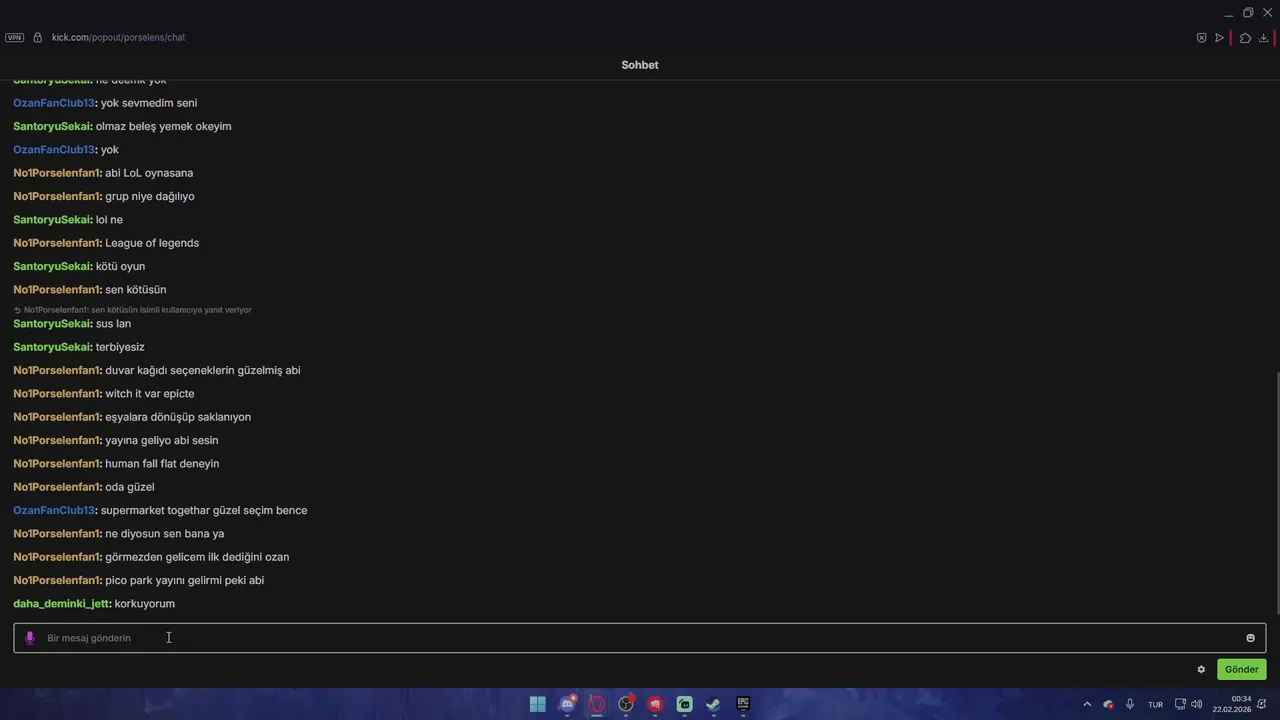Click OzanFanClub13 username beside 'yok sevmedim seni'
Screen dimensions: 1280x720
(54, 103)
